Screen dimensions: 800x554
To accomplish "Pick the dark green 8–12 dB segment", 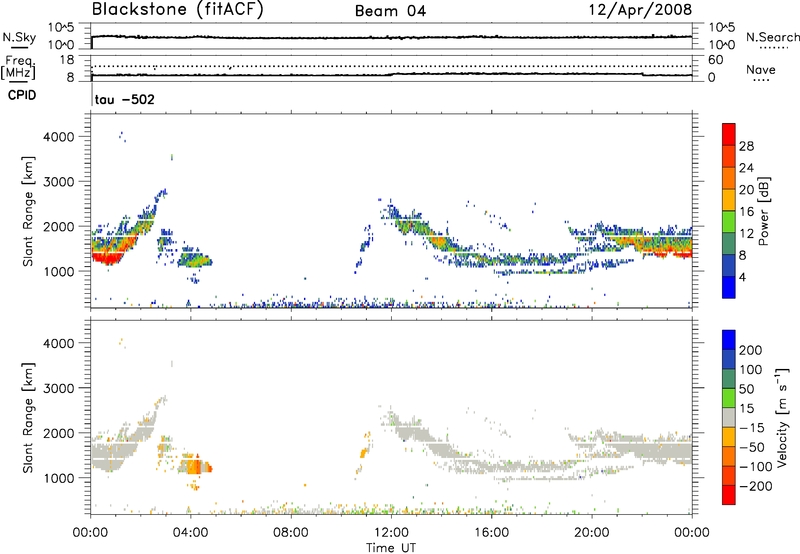I will click(729, 243).
